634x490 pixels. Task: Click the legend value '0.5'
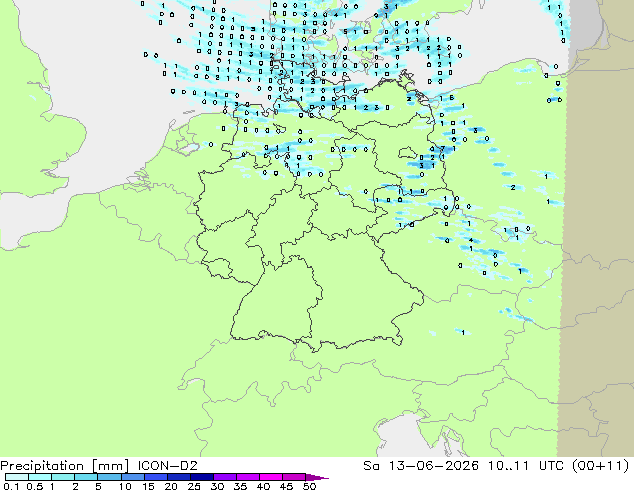[34, 486]
